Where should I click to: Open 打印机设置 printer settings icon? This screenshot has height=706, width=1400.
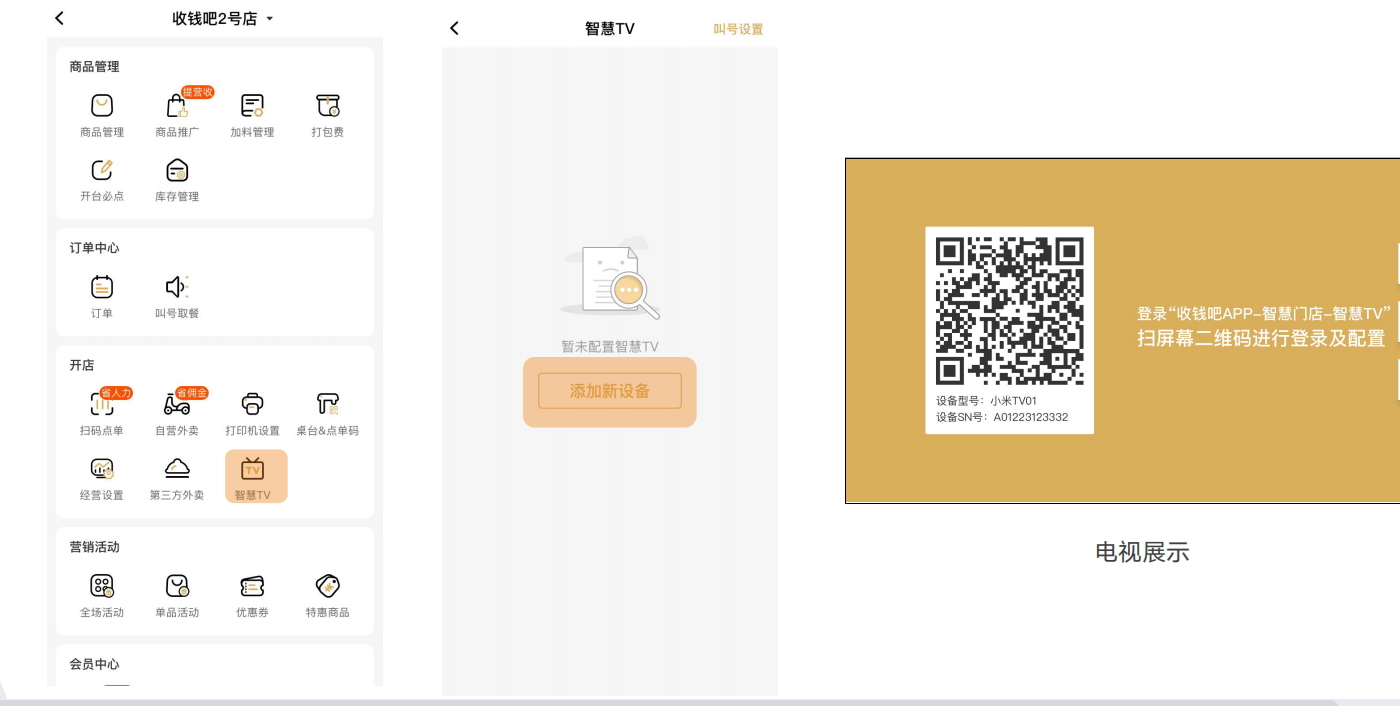click(x=252, y=404)
